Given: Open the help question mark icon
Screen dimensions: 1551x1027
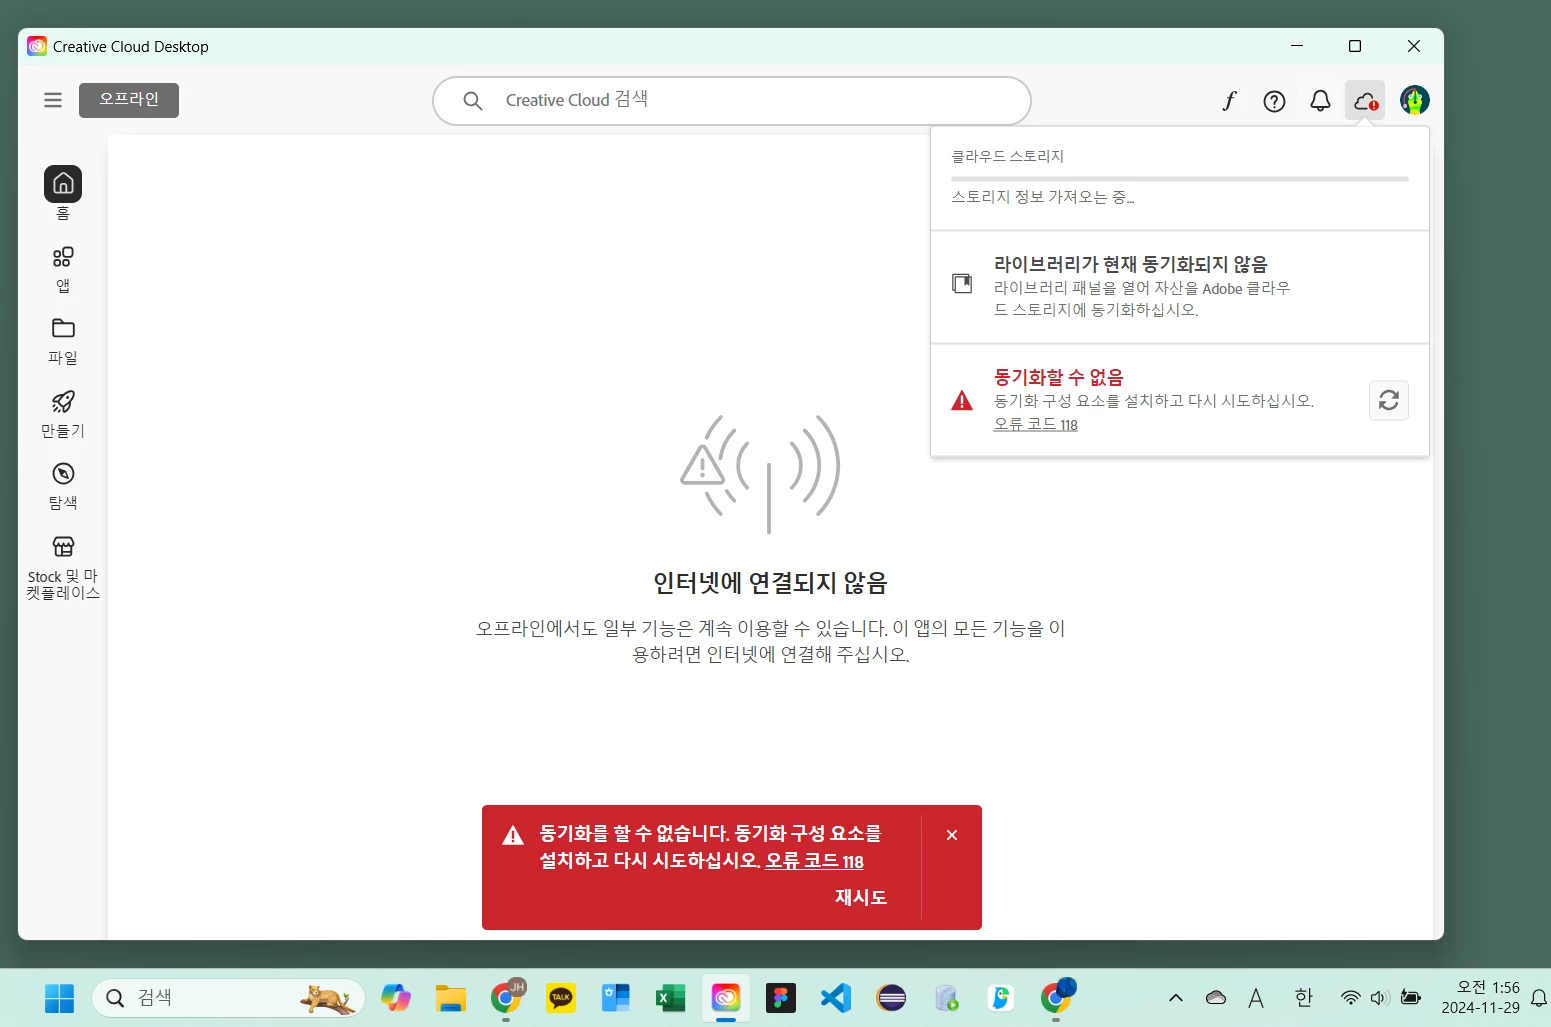Looking at the screenshot, I should [x=1274, y=101].
